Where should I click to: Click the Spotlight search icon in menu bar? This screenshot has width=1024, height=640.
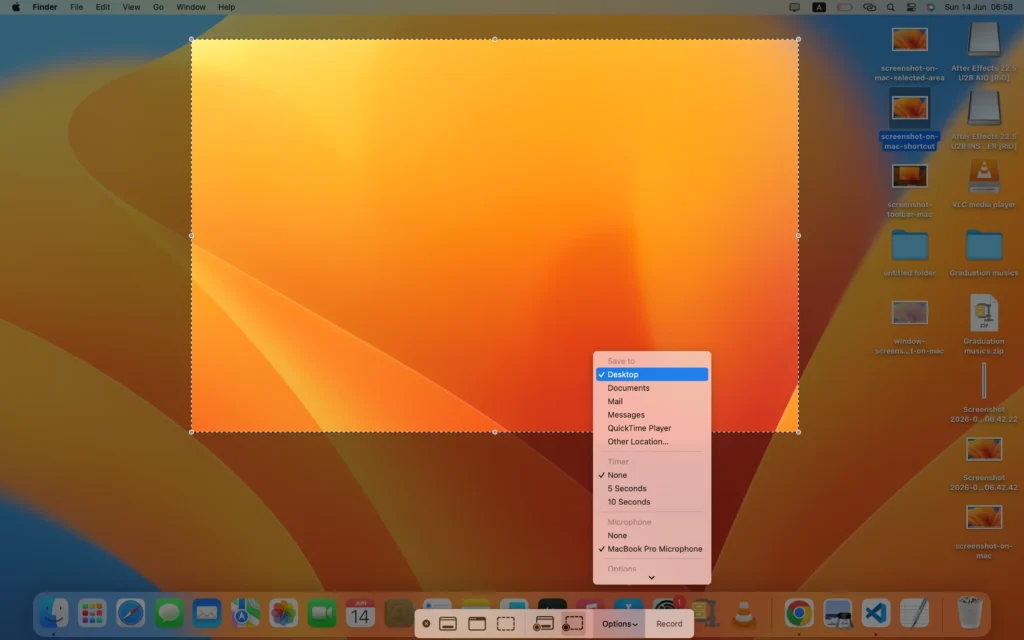(891, 7)
